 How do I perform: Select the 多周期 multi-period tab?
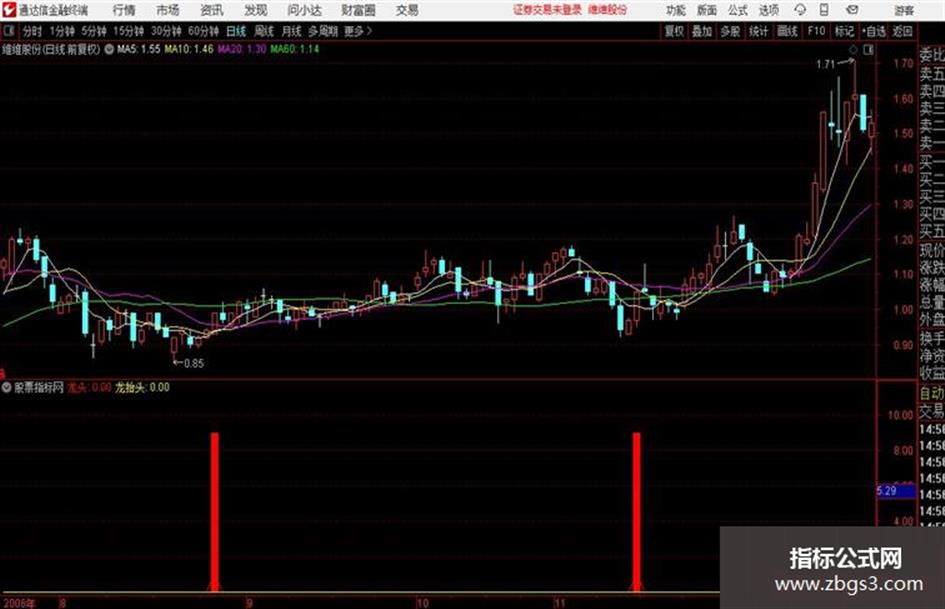pos(323,31)
